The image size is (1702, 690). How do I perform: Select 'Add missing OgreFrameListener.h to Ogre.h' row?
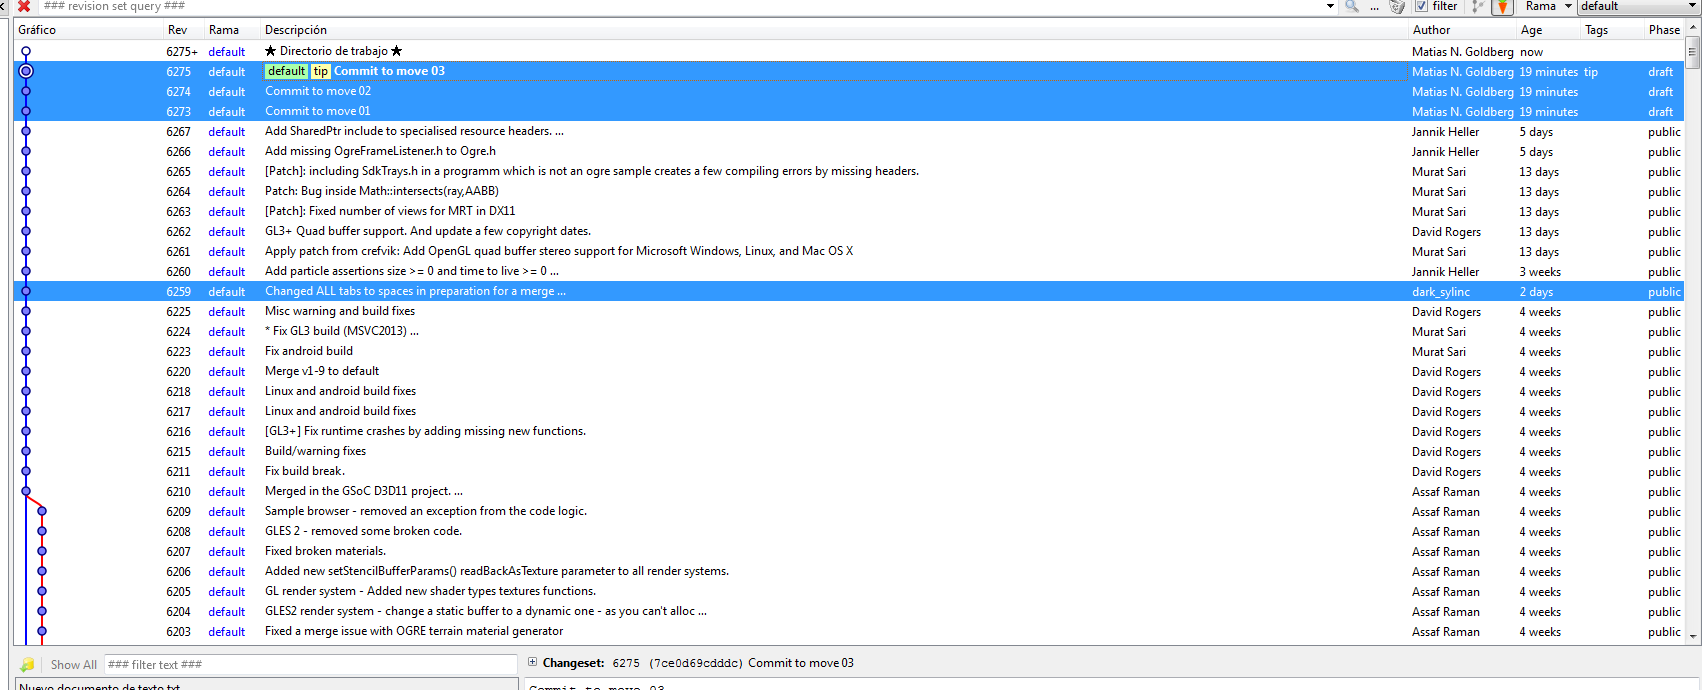point(849,151)
